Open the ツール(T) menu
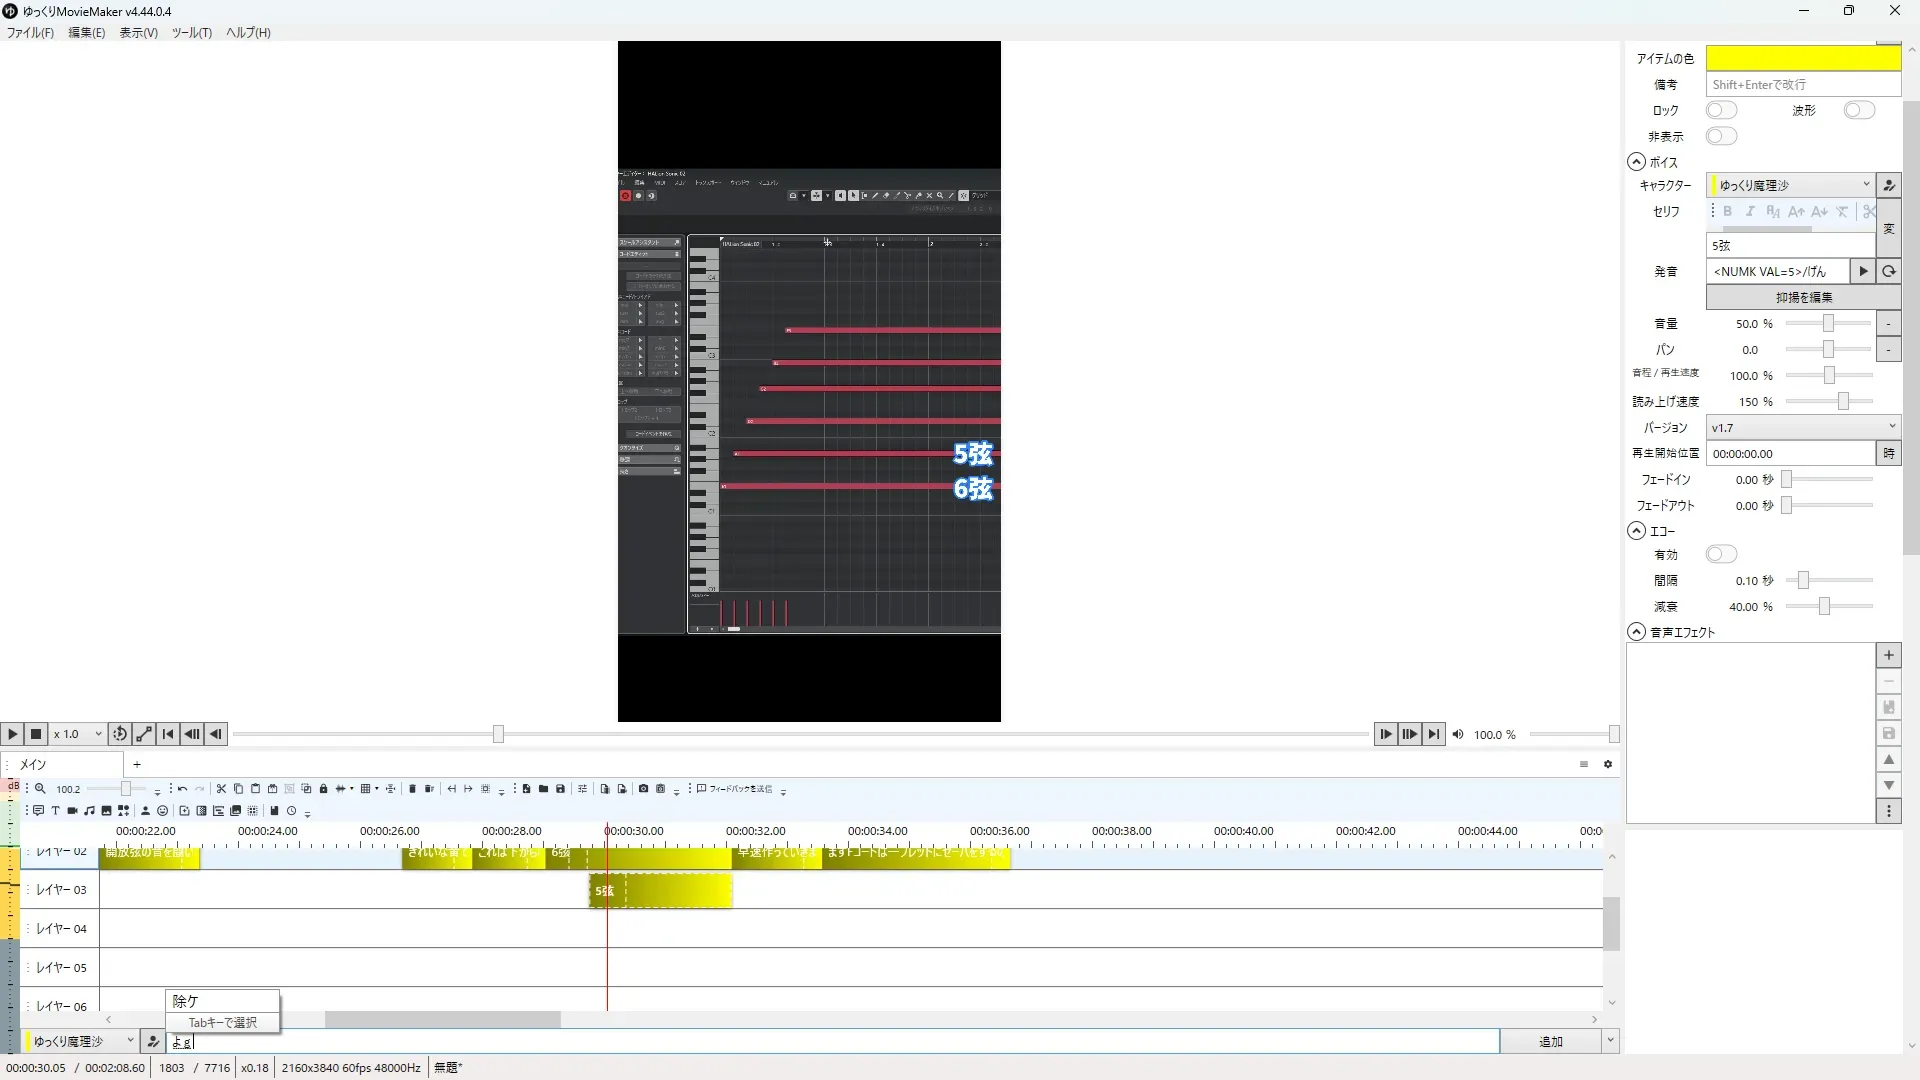1920x1080 pixels. (x=191, y=32)
